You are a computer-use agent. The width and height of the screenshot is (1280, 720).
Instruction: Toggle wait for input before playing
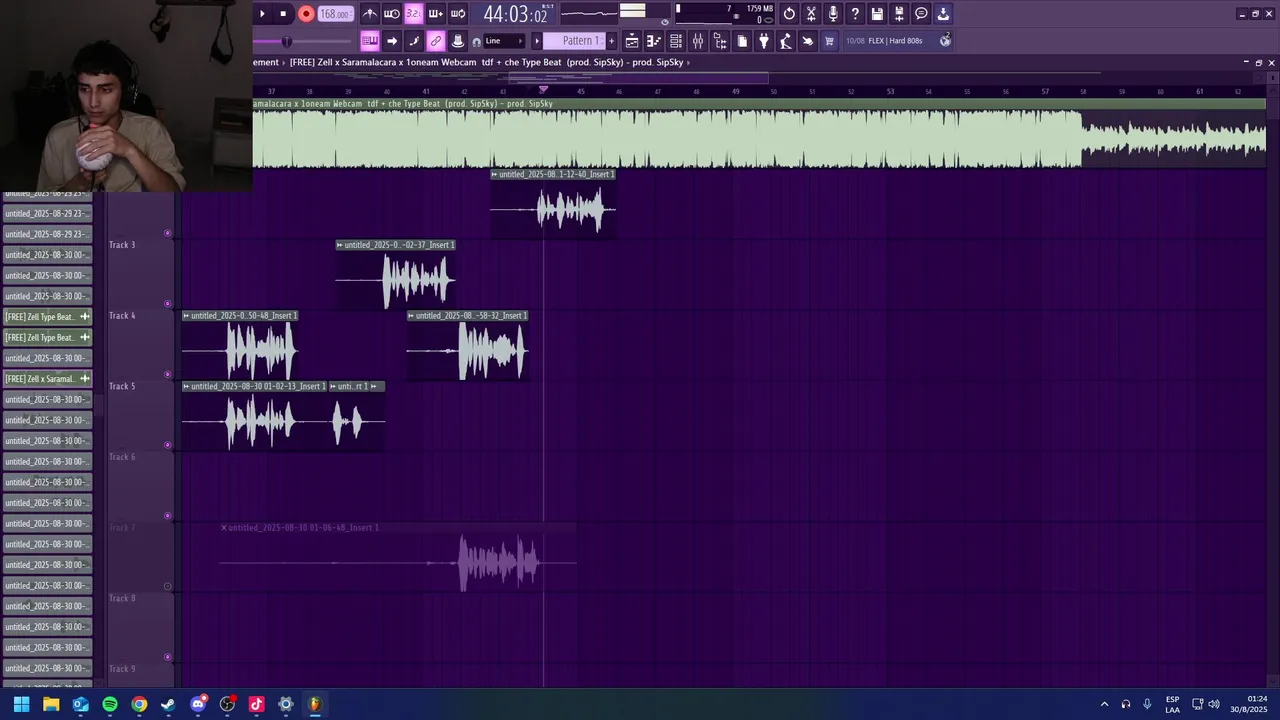point(392,14)
